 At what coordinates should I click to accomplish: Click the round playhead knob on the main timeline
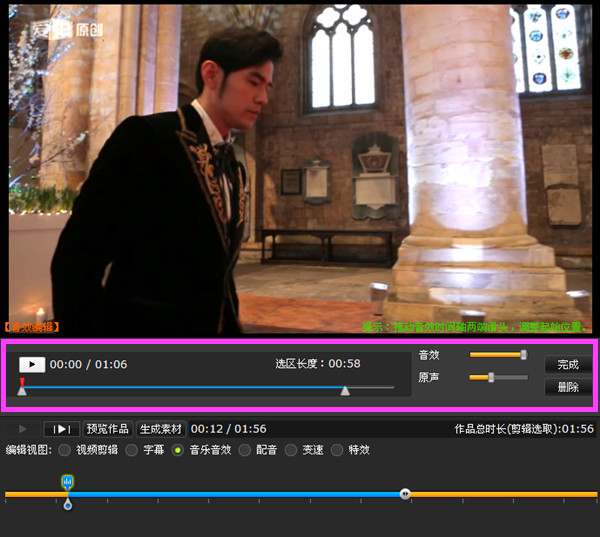coord(405,494)
